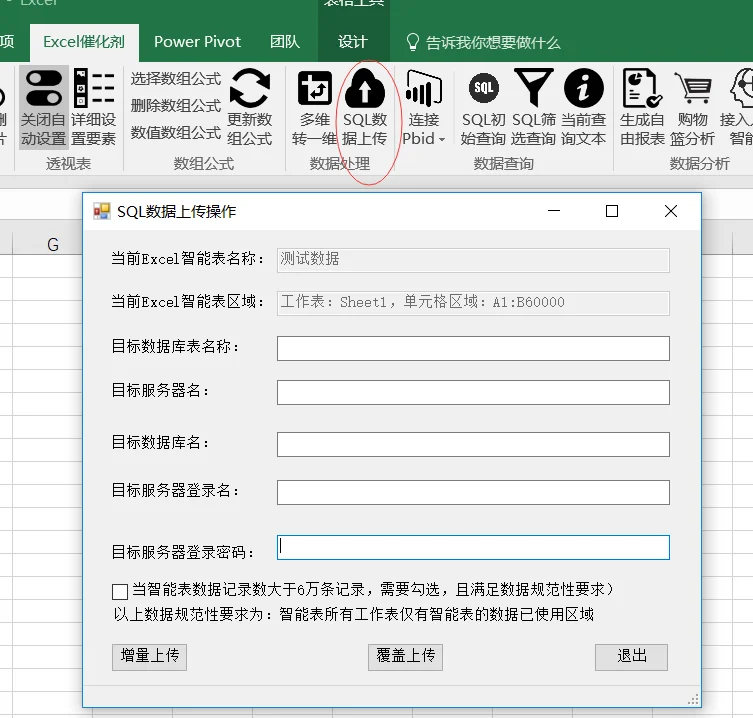The width and height of the screenshot is (753, 718).
Task: Focus the 目标数据库名 input field
Action: tap(473, 444)
